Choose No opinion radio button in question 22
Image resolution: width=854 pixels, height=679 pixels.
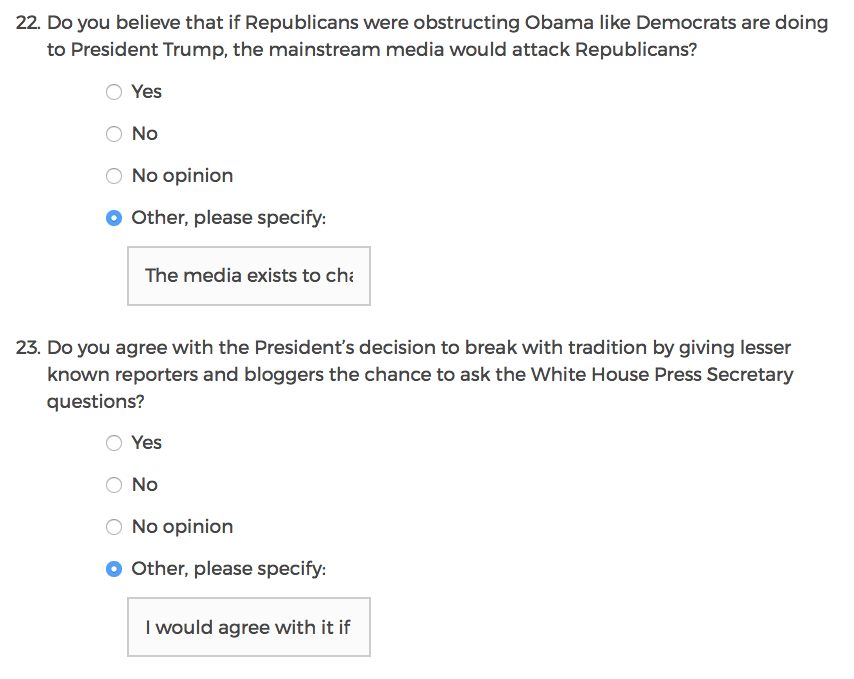[114, 176]
